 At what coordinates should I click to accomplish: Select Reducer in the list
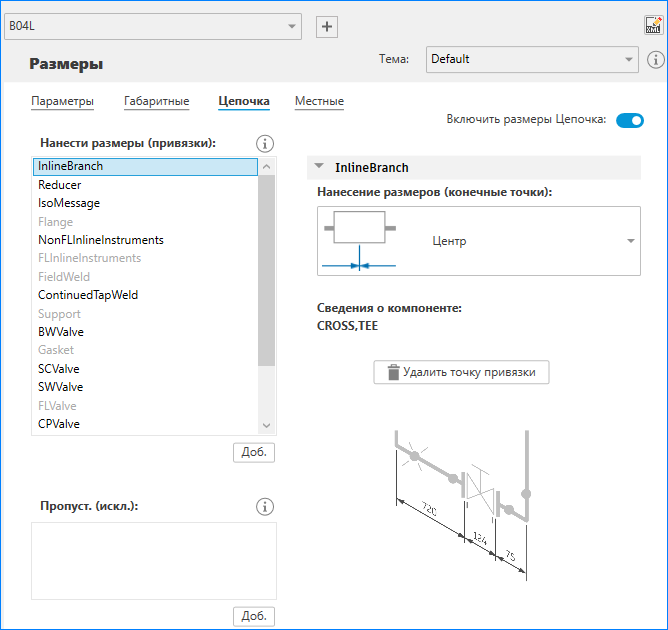pyautogui.click(x=60, y=185)
